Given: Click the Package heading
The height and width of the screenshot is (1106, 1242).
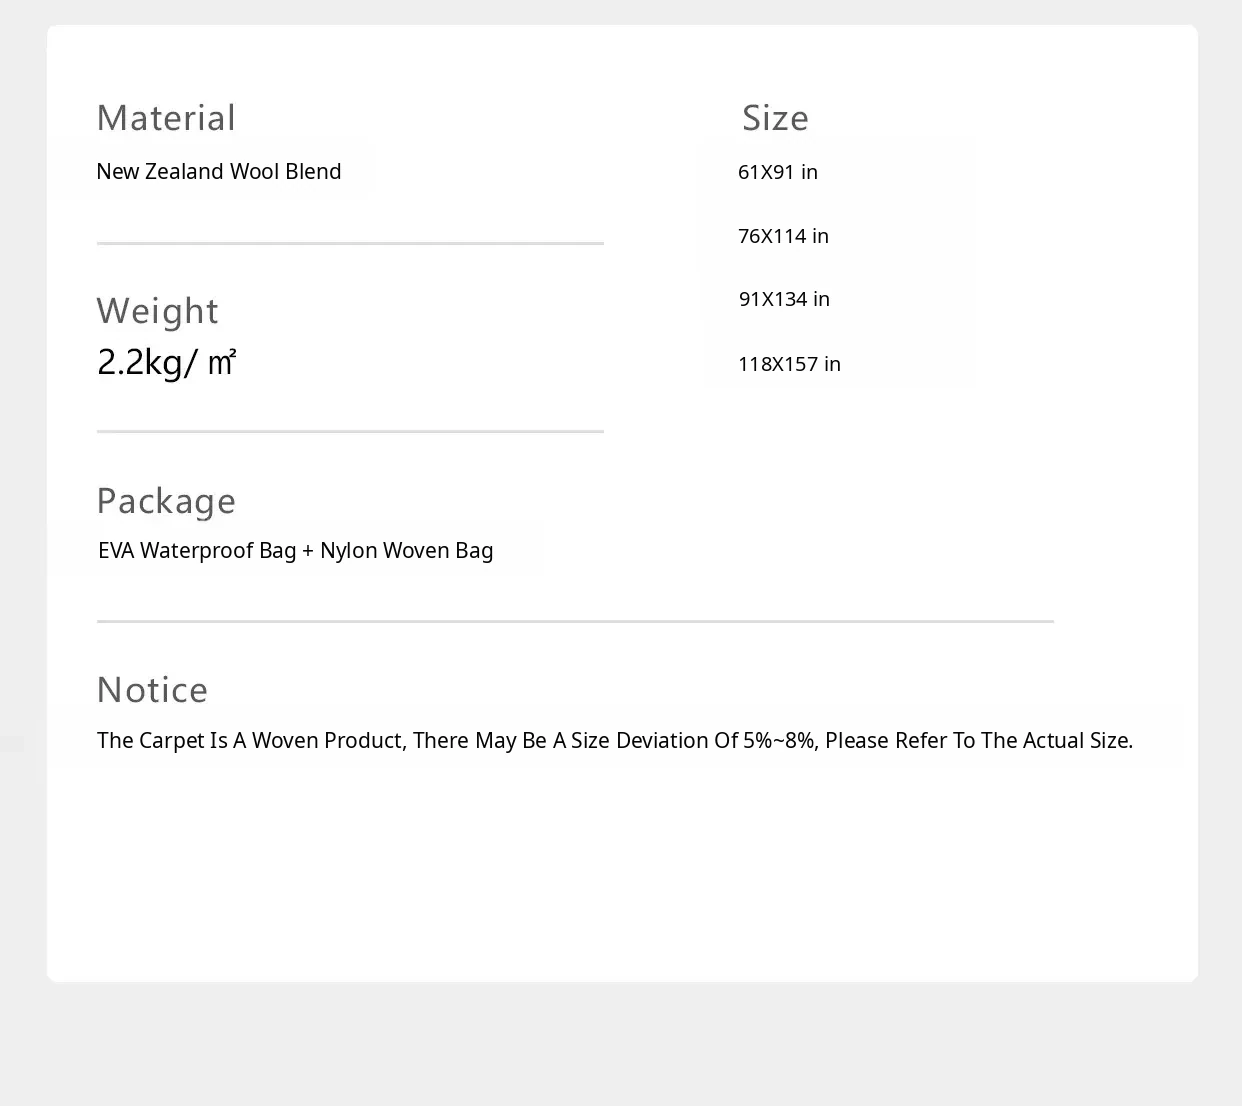Looking at the screenshot, I should tap(166, 501).
